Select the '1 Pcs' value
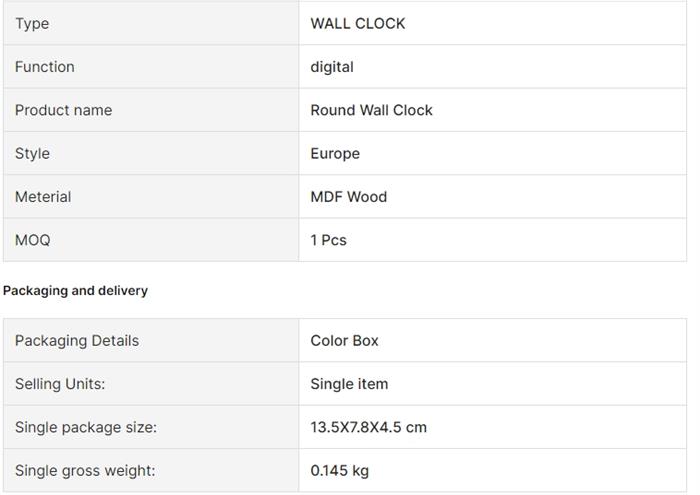The height and width of the screenshot is (495, 700). [x=328, y=240]
